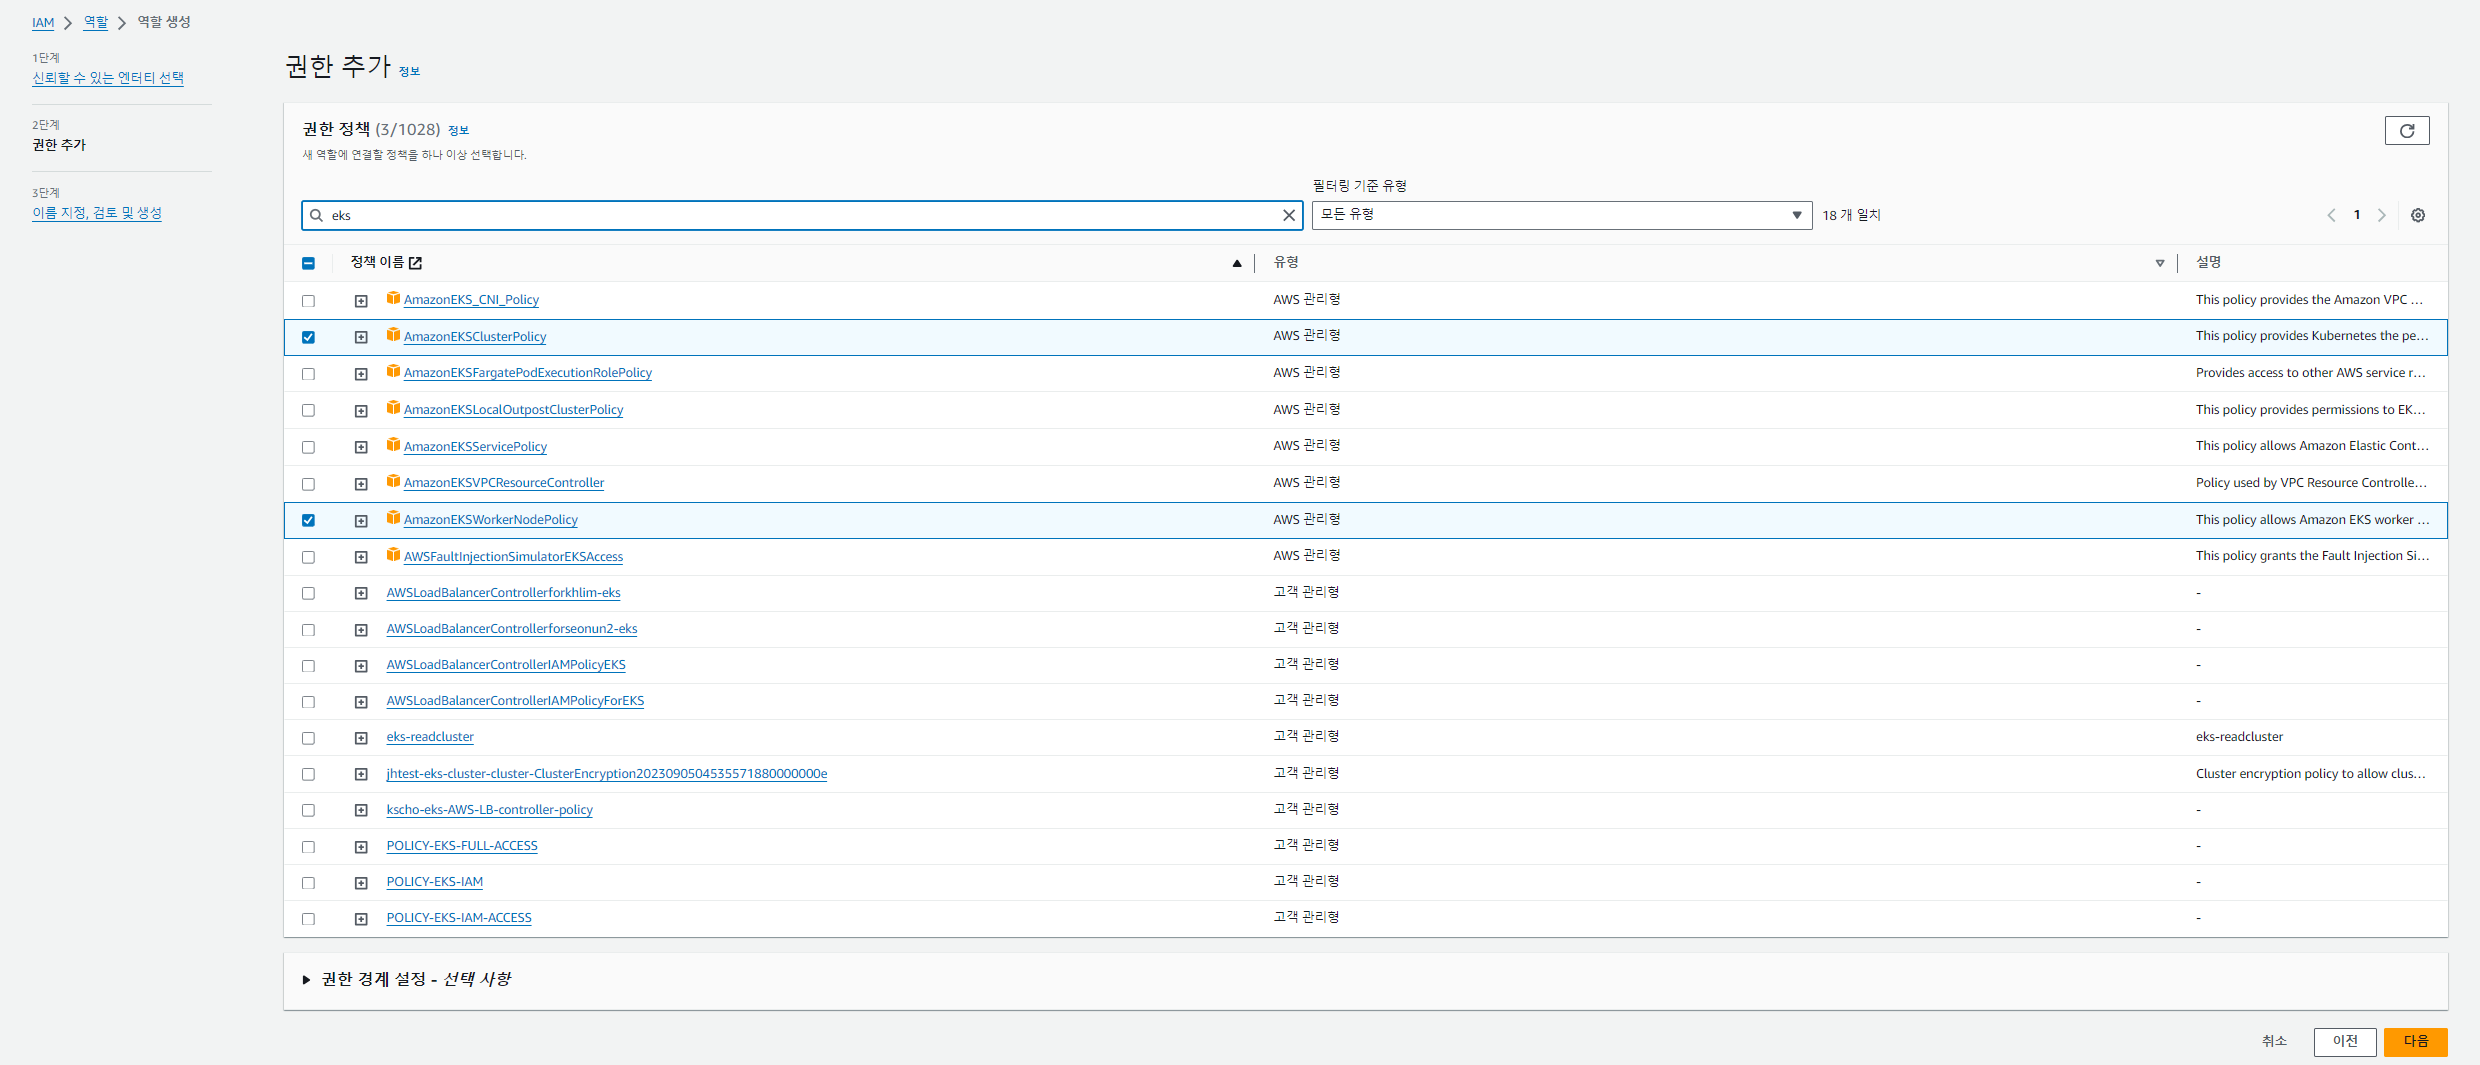2480x1065 pixels.
Task: Click the AWS managed icon for AmazonEKSLocalOutpostClusterPolicy
Action: coord(394,408)
